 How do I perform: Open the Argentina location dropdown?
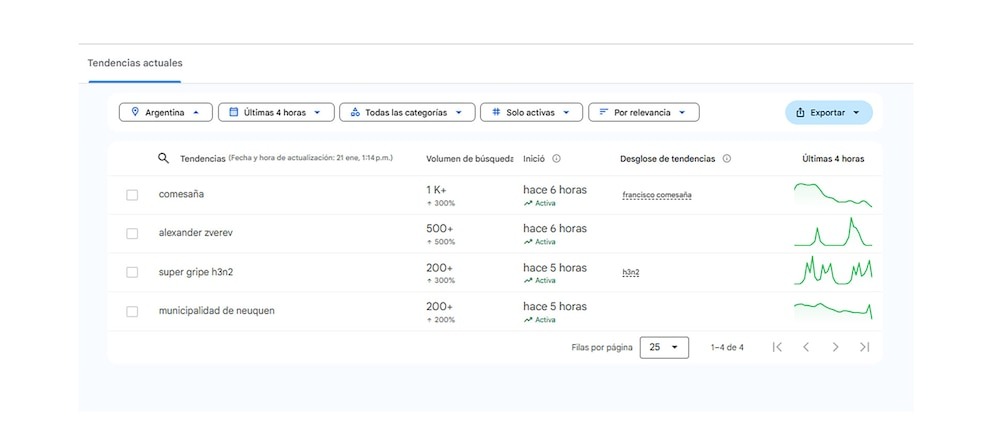[165, 112]
